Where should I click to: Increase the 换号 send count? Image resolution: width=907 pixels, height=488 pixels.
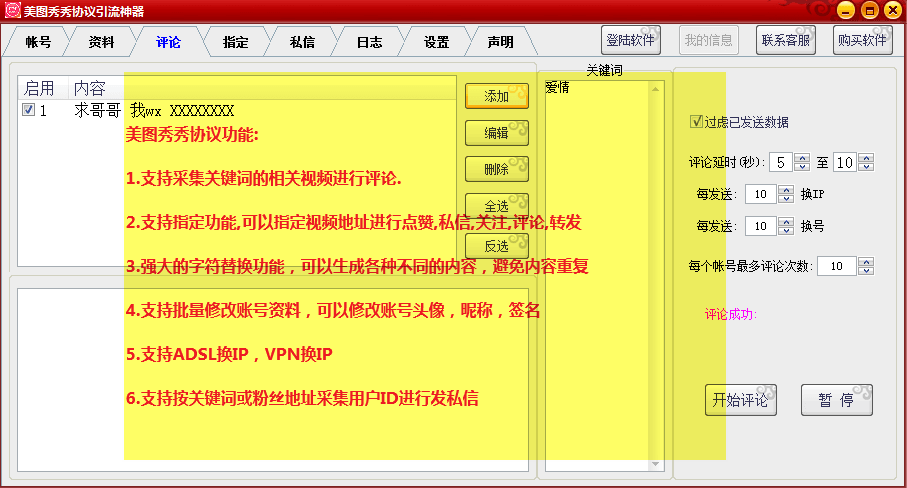coord(786,222)
